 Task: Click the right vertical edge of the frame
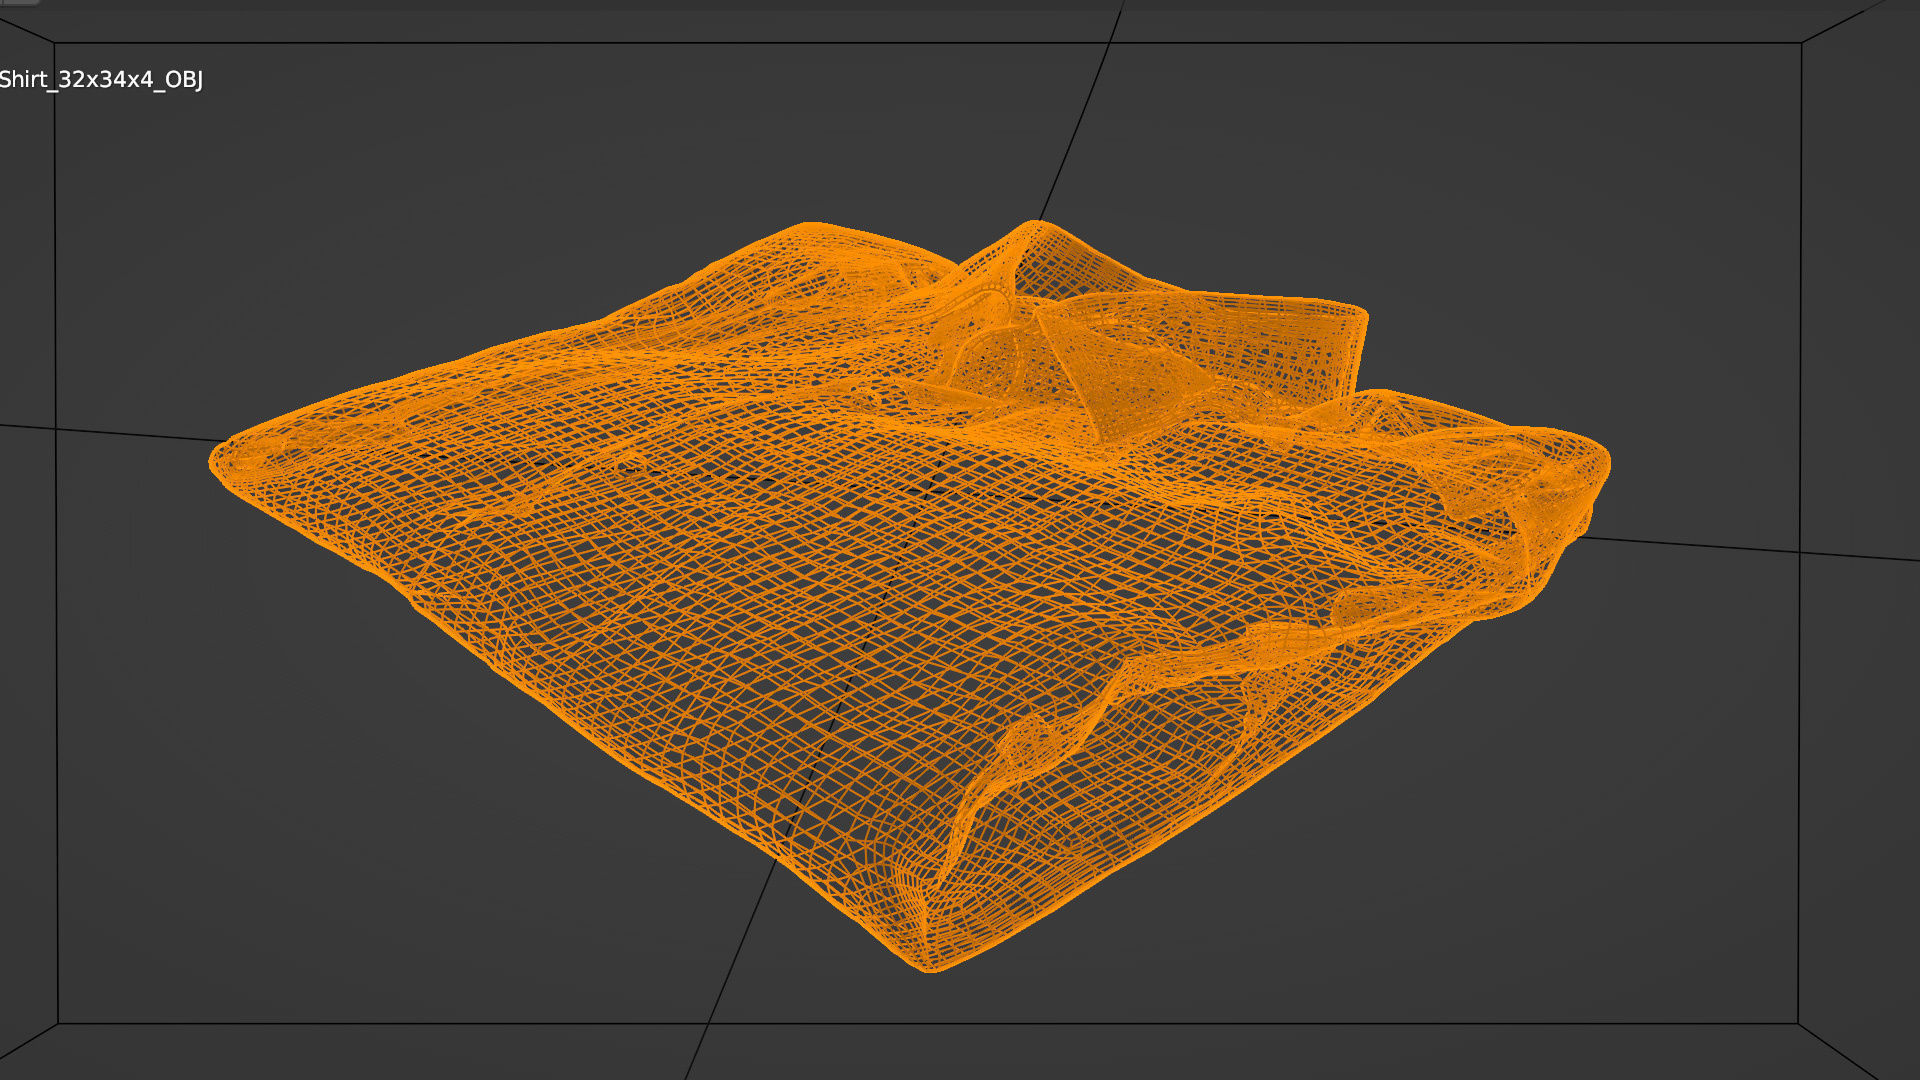pos(1800,300)
